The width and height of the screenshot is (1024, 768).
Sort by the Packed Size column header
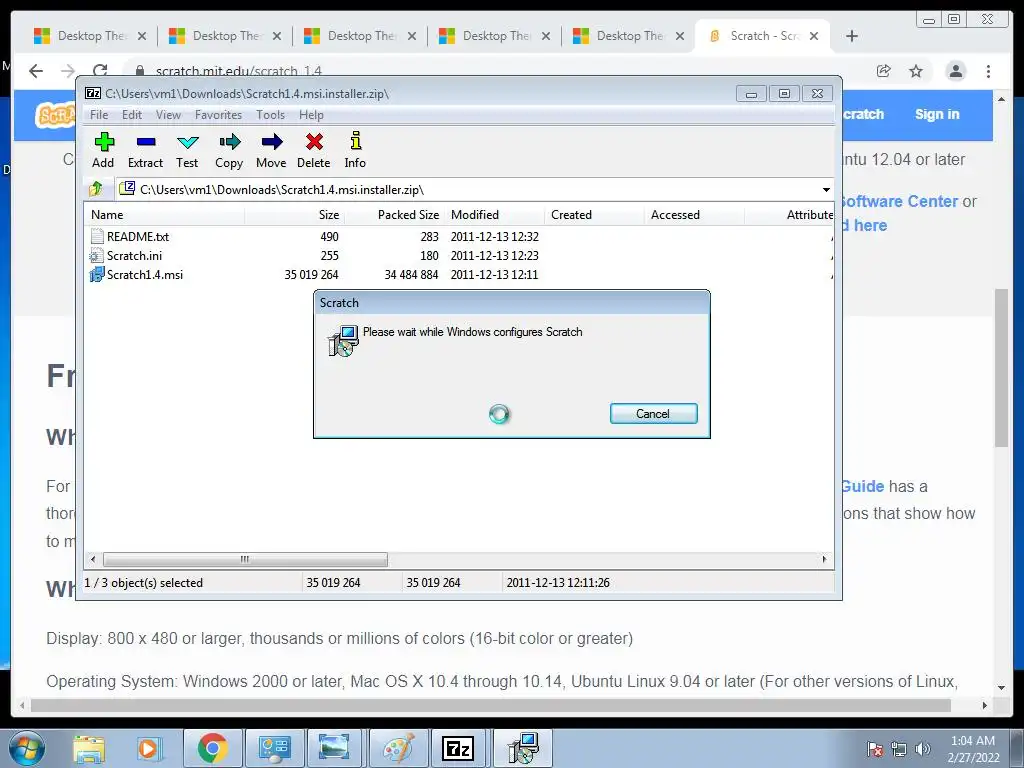point(394,215)
